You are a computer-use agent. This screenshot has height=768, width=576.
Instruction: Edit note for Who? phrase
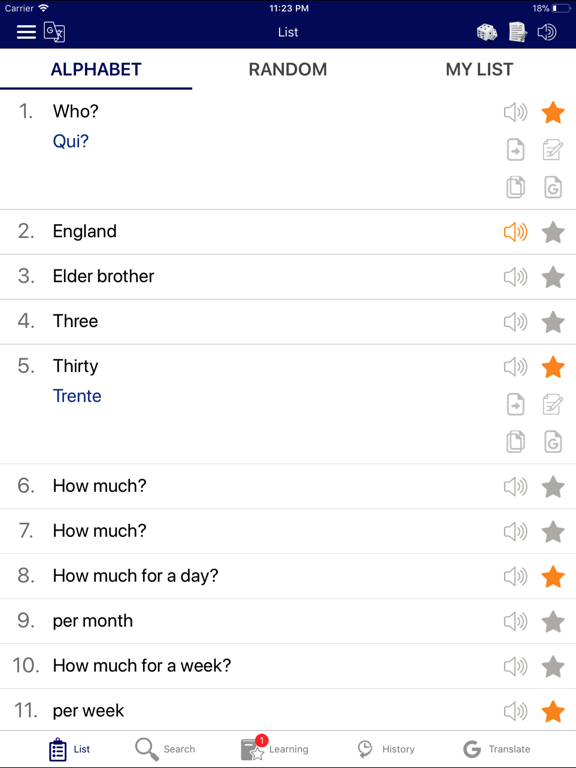tap(553, 150)
